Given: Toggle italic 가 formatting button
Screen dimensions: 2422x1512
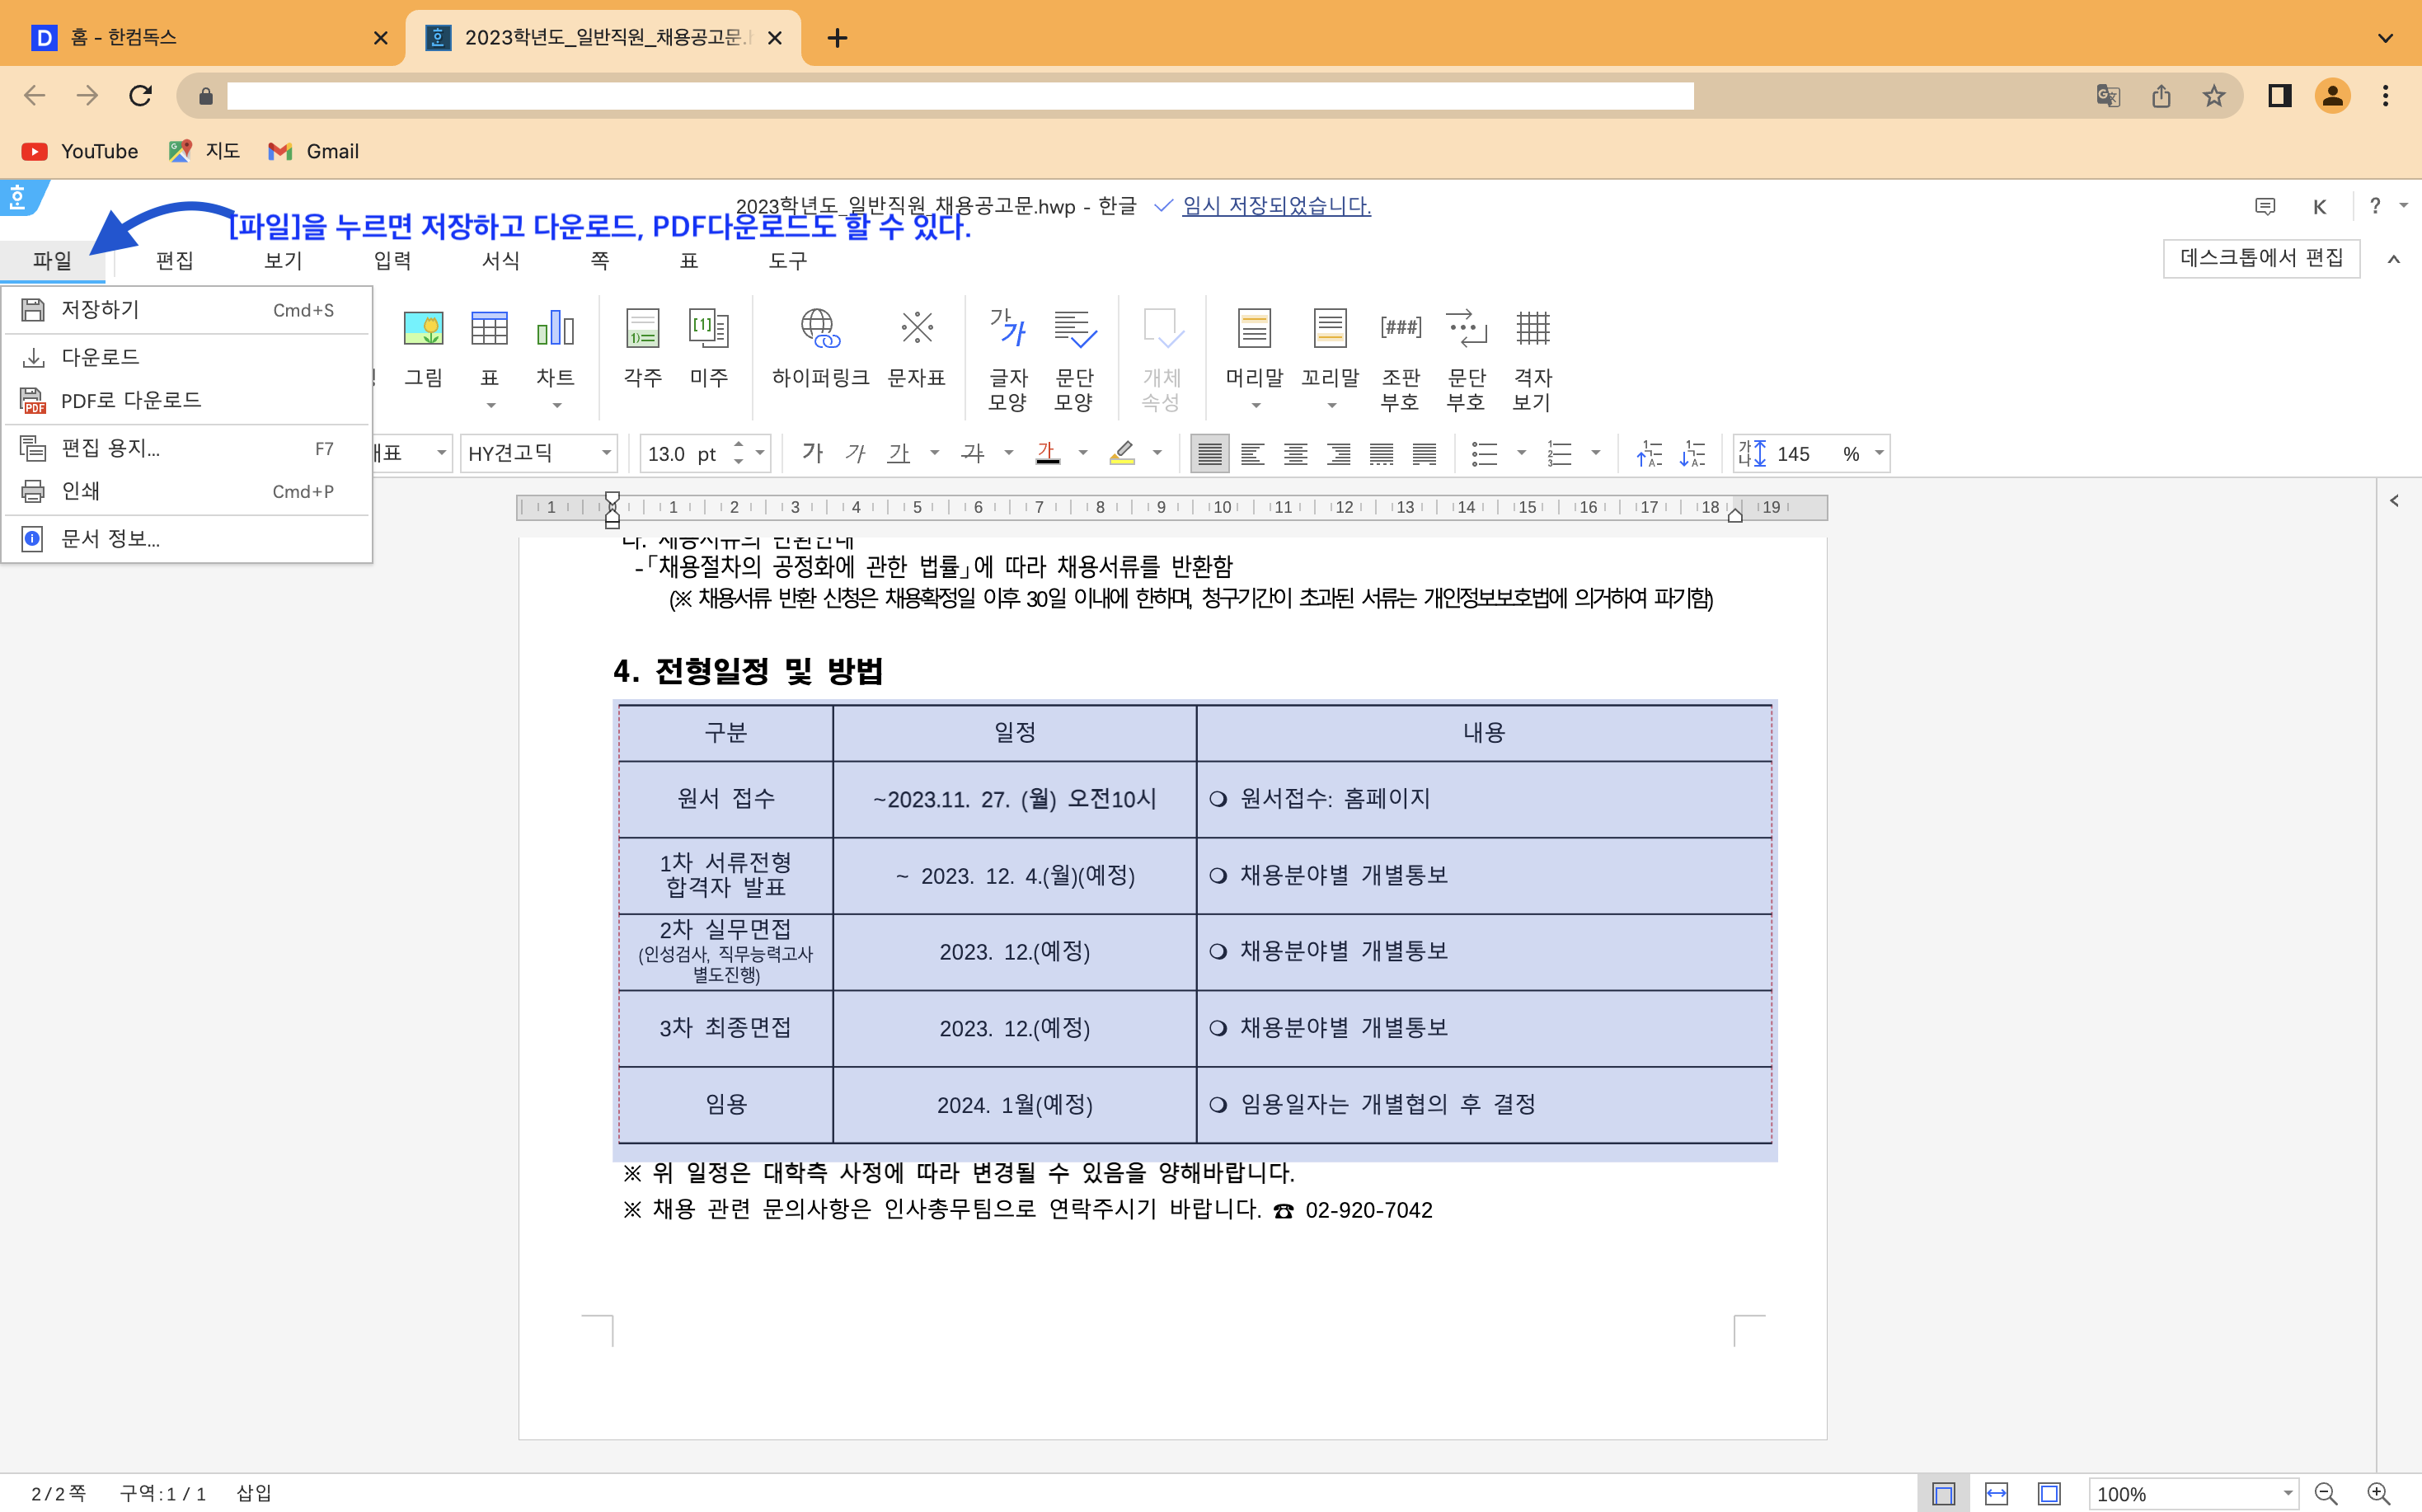Looking at the screenshot, I should 855,454.
